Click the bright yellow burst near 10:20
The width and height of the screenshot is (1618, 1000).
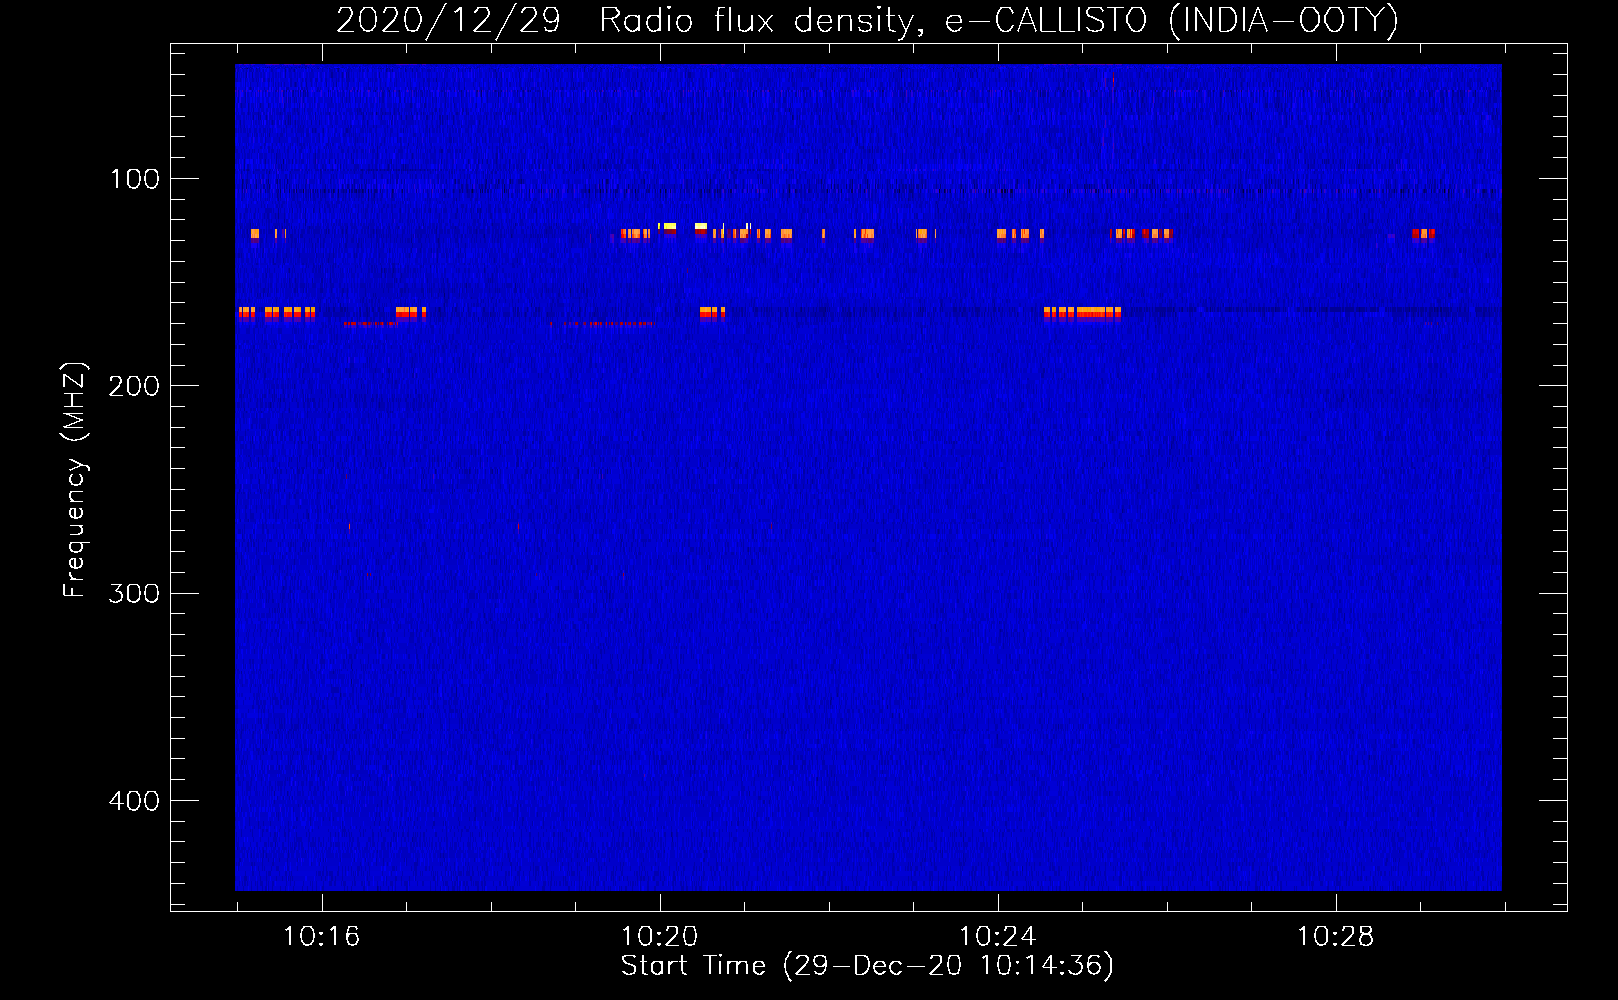click(669, 227)
